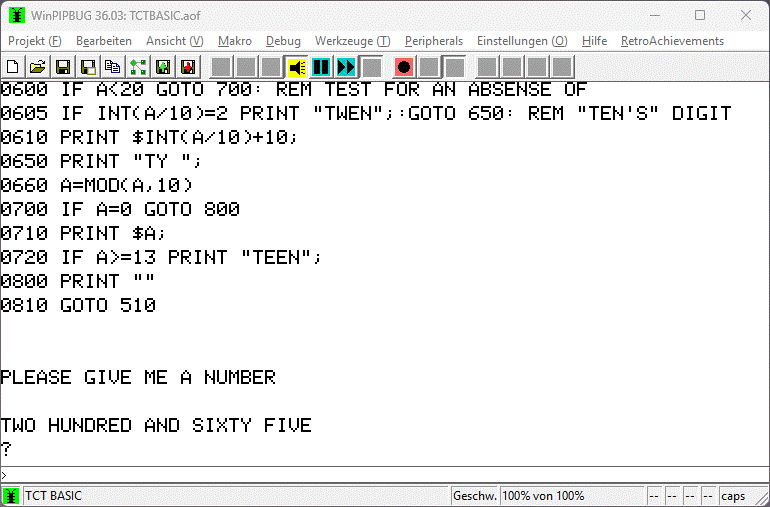Image resolution: width=770 pixels, height=507 pixels.
Task: Toggle the fast-forward turbo button
Action: click(347, 67)
